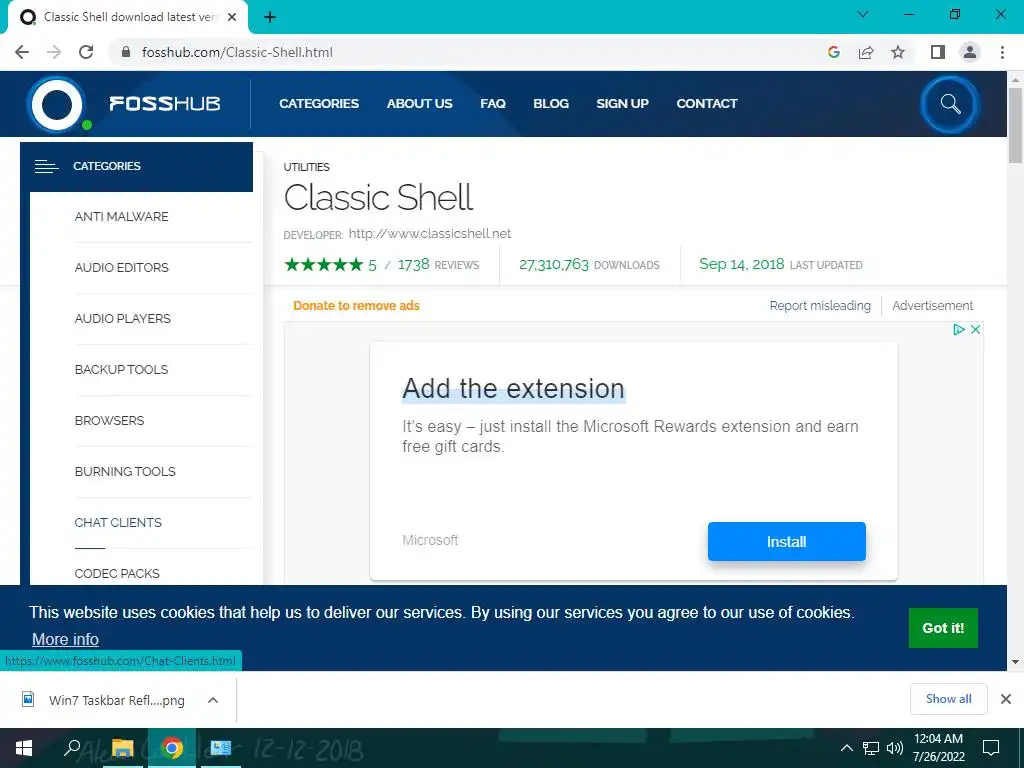Open the More info cookie link
The width and height of the screenshot is (1024, 768).
click(65, 639)
